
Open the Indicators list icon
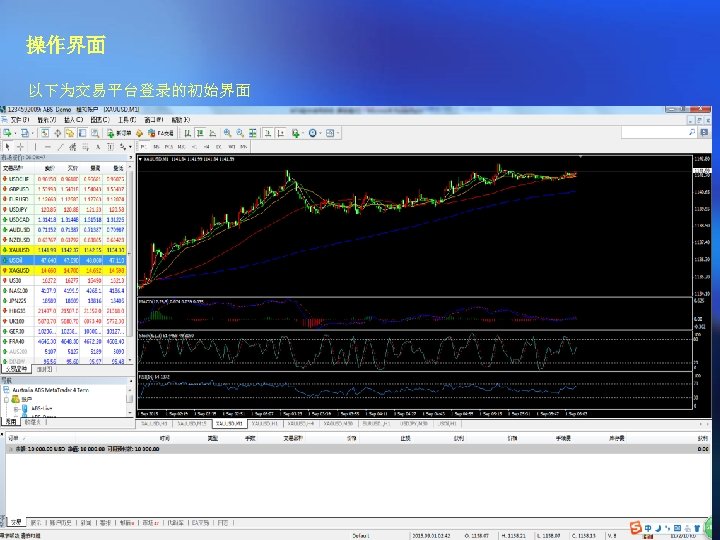pos(295,133)
